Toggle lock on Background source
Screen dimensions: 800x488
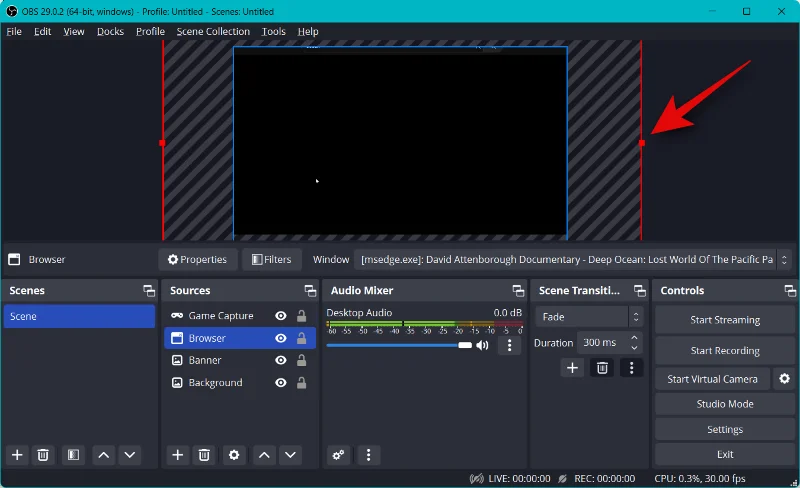302,383
